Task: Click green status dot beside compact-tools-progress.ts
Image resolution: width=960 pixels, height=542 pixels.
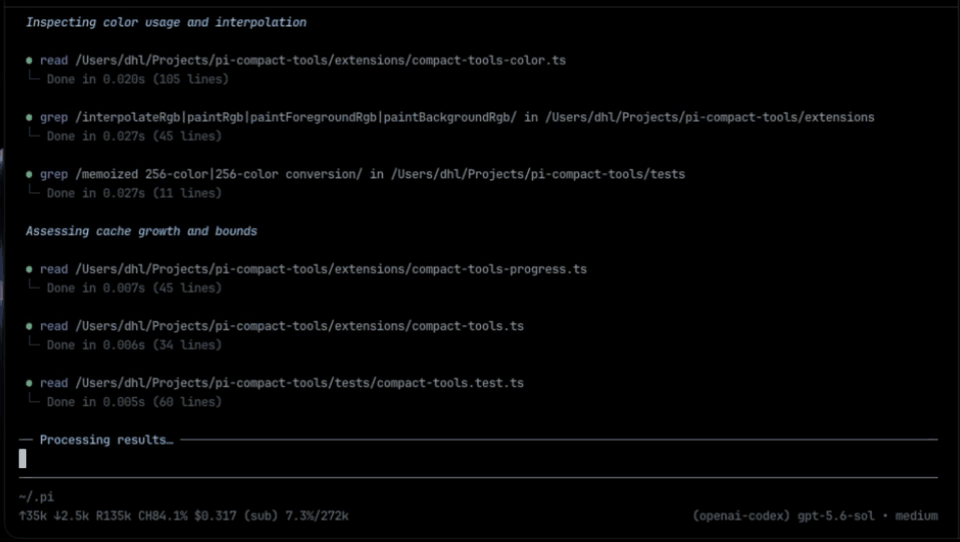Action: (29, 269)
